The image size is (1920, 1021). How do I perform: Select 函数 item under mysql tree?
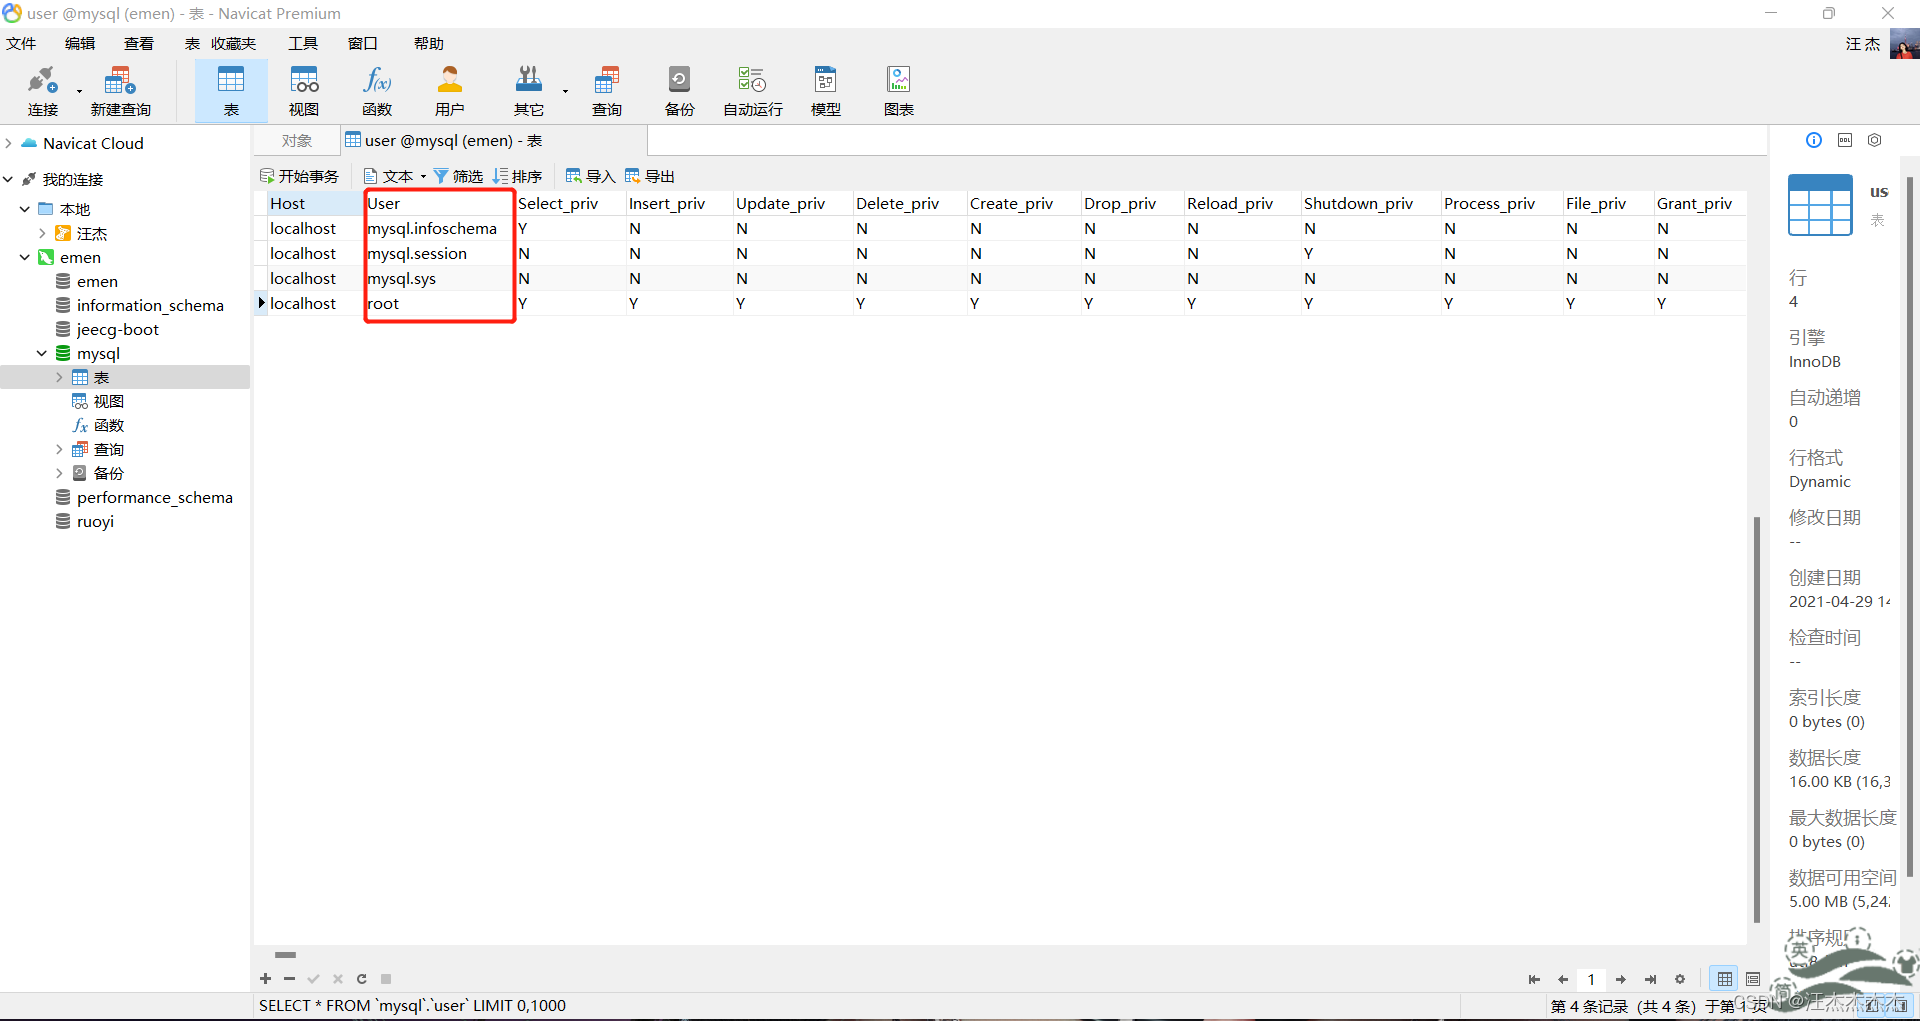[x=98, y=425]
